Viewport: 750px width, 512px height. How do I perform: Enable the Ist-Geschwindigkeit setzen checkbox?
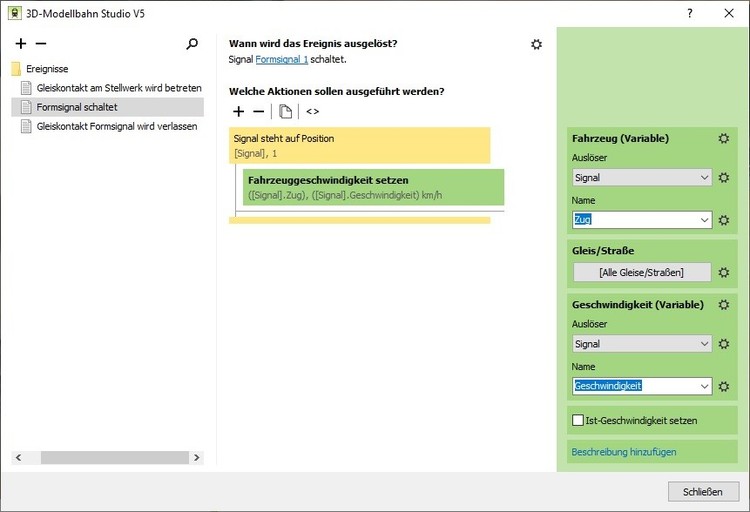click(x=578, y=421)
